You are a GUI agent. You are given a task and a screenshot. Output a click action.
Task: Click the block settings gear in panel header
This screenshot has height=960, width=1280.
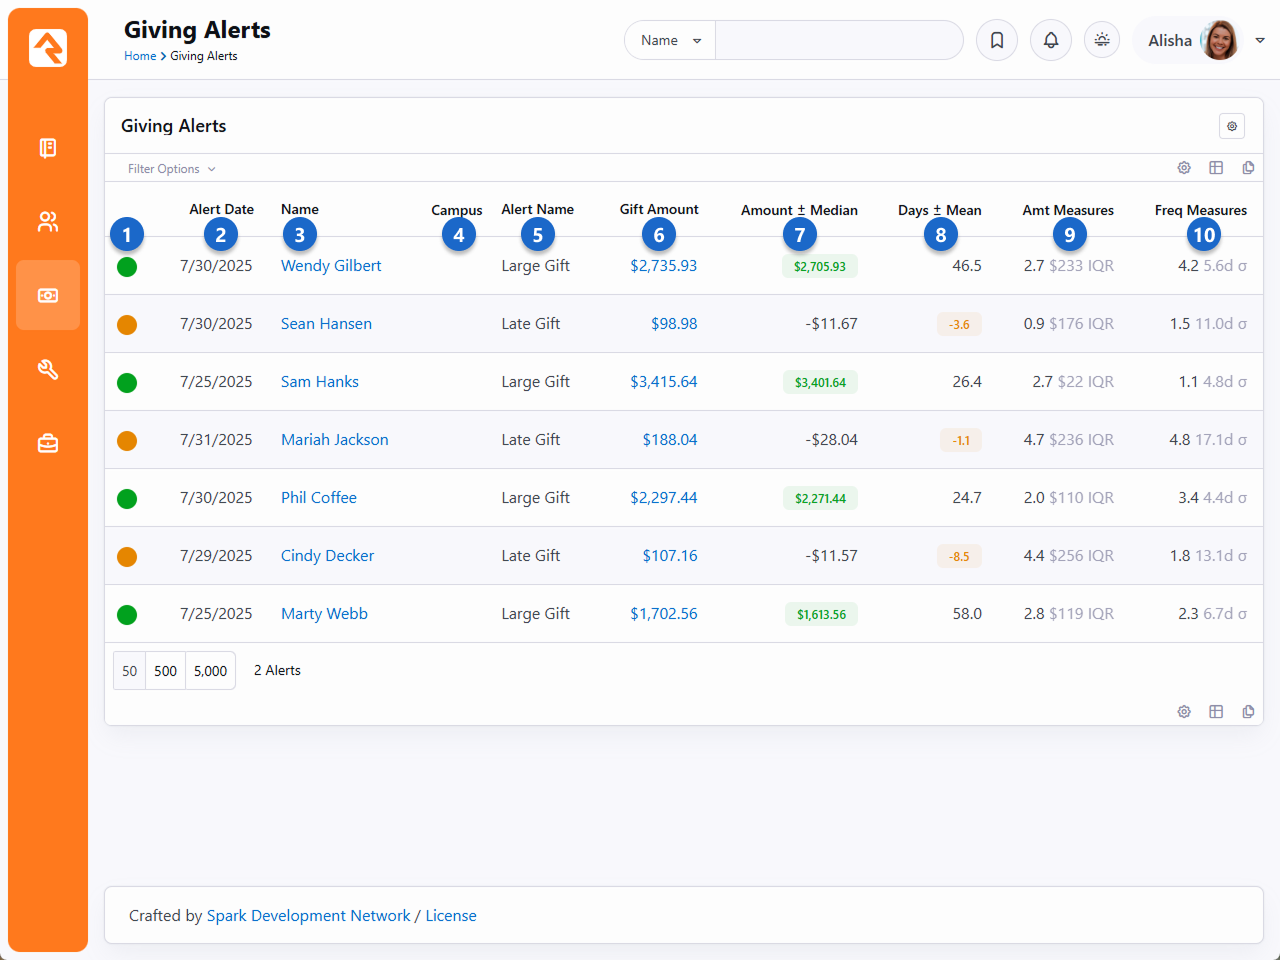1231,126
